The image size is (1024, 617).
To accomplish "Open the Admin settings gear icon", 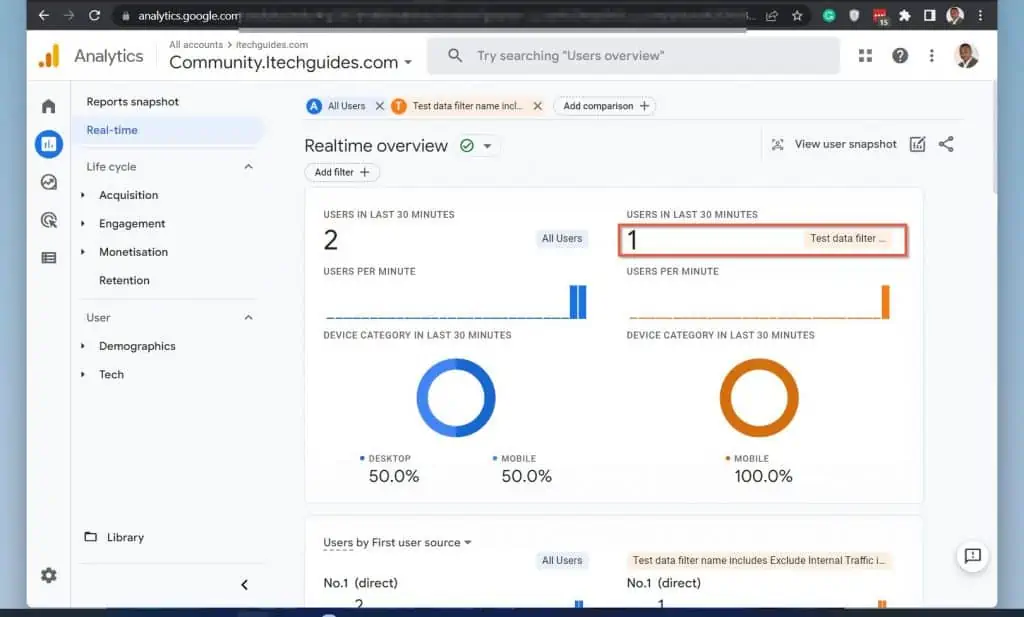I will [48, 575].
